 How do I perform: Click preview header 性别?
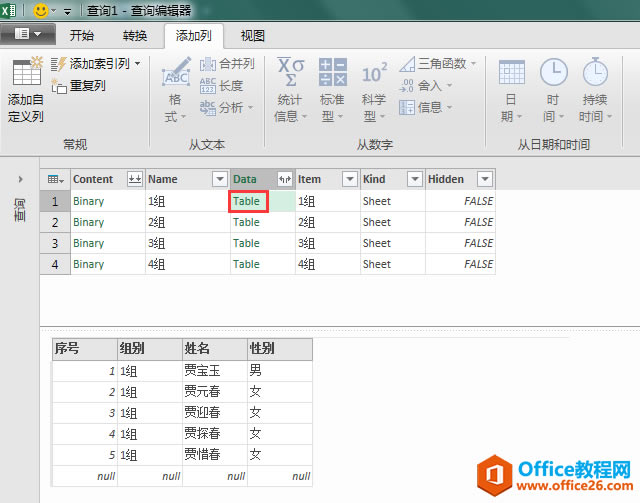pos(280,349)
